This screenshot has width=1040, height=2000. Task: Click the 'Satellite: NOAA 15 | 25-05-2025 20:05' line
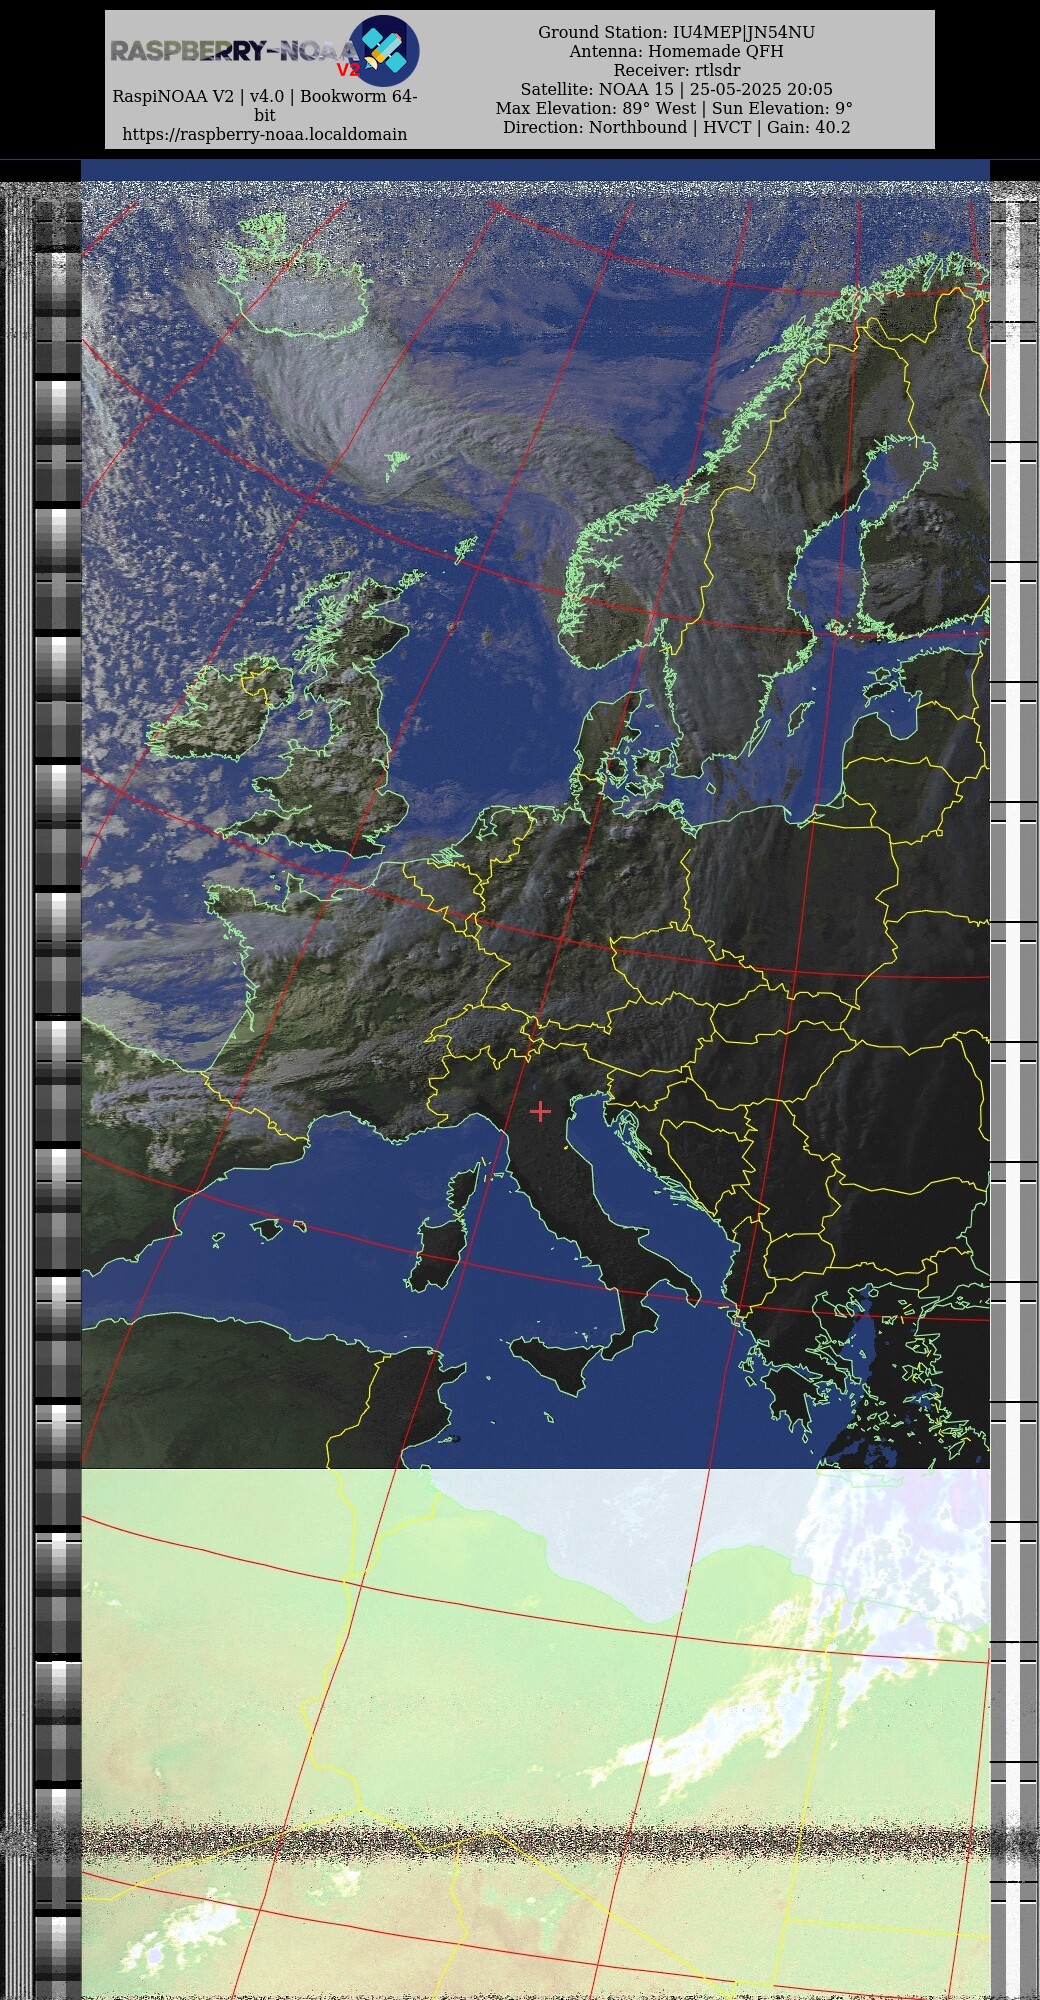(676, 89)
